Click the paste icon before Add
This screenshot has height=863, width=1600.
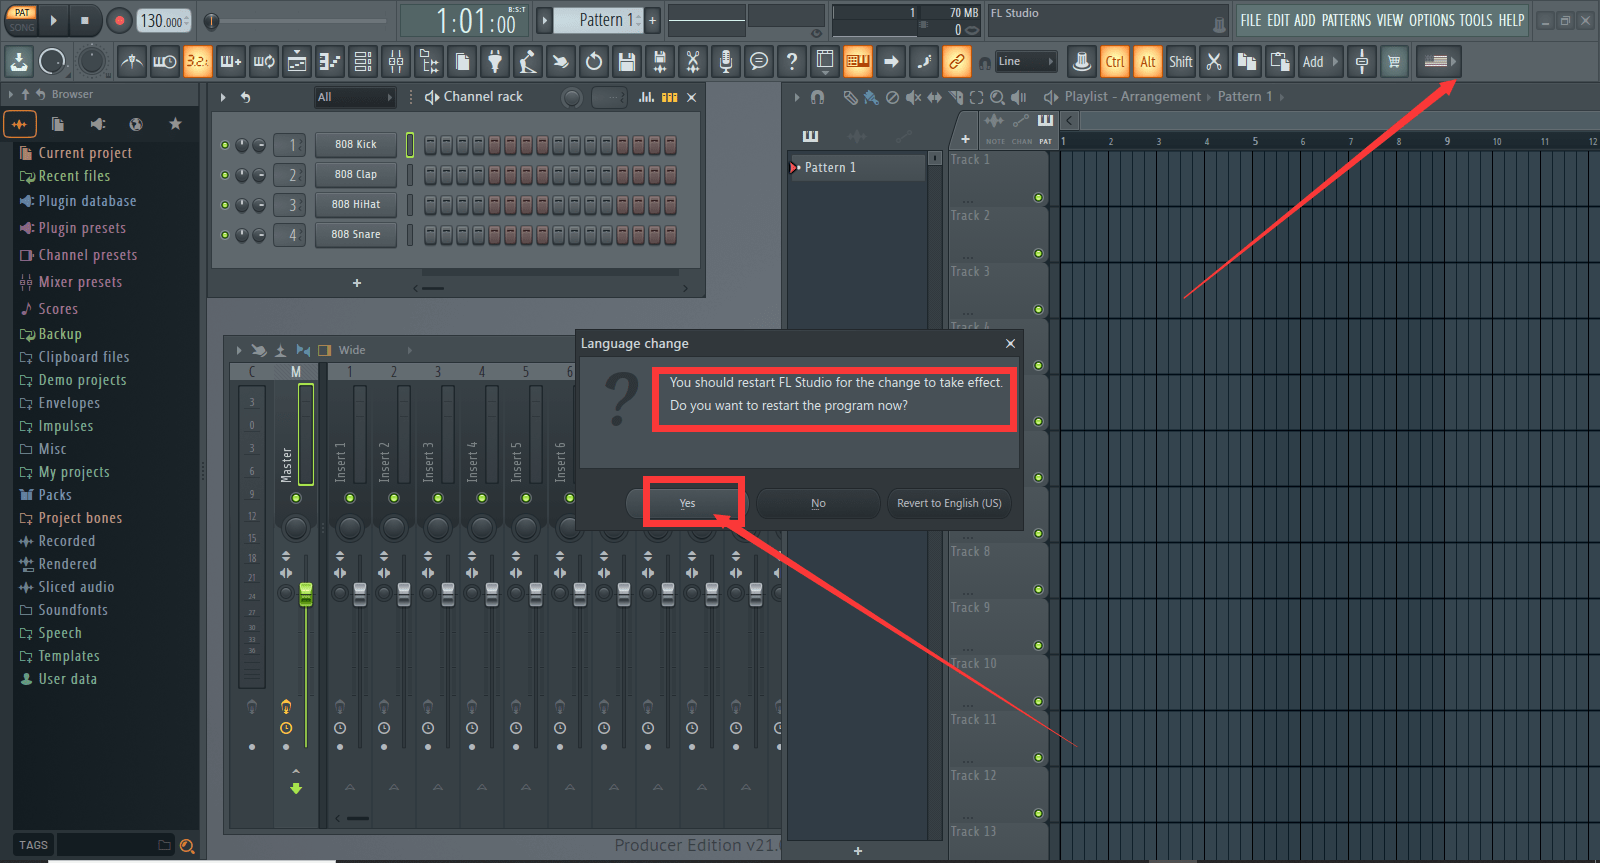pyautogui.click(x=1280, y=62)
